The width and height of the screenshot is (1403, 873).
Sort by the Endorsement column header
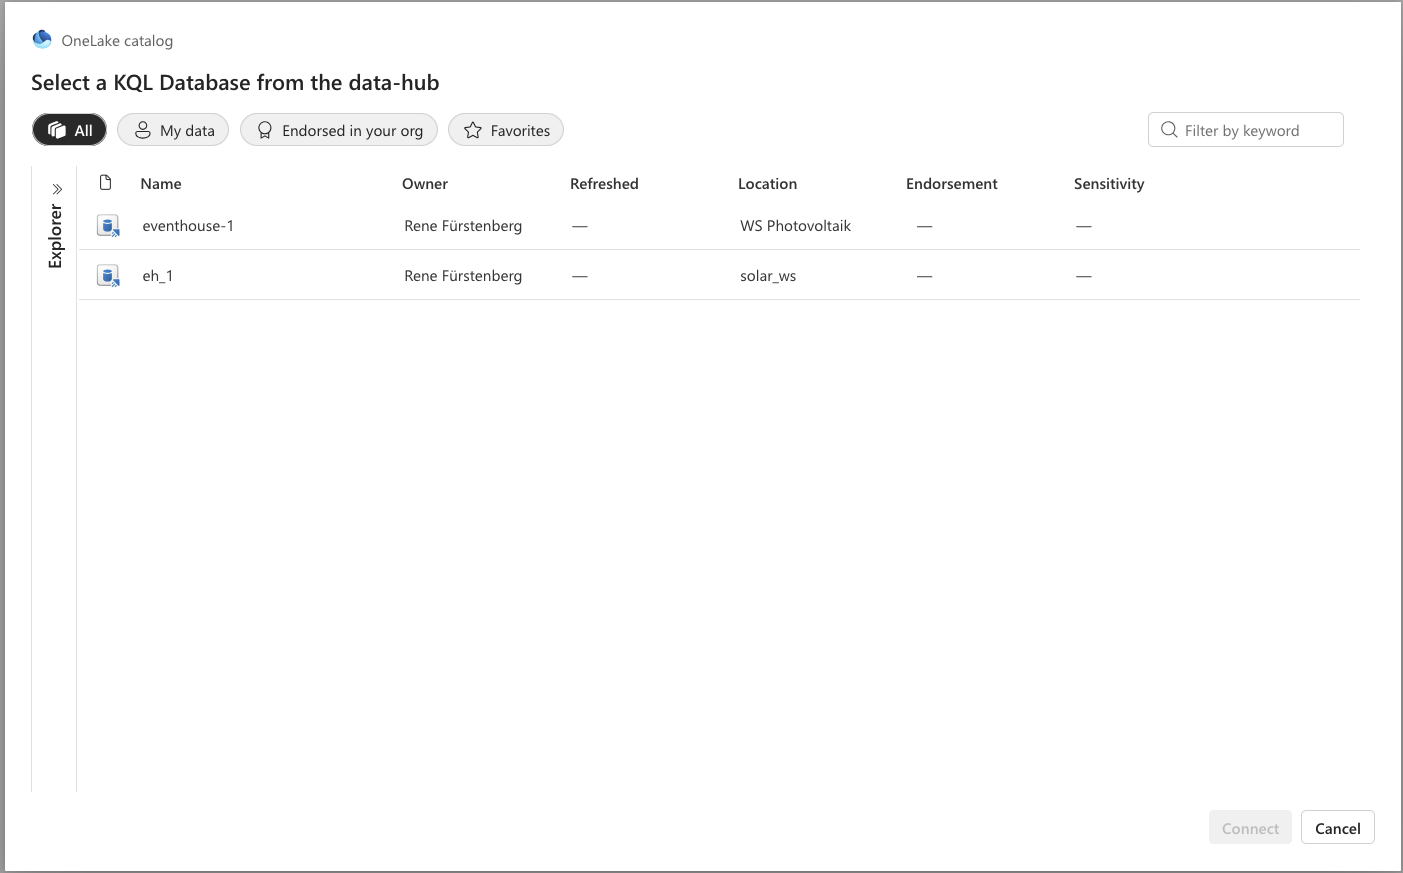point(951,184)
